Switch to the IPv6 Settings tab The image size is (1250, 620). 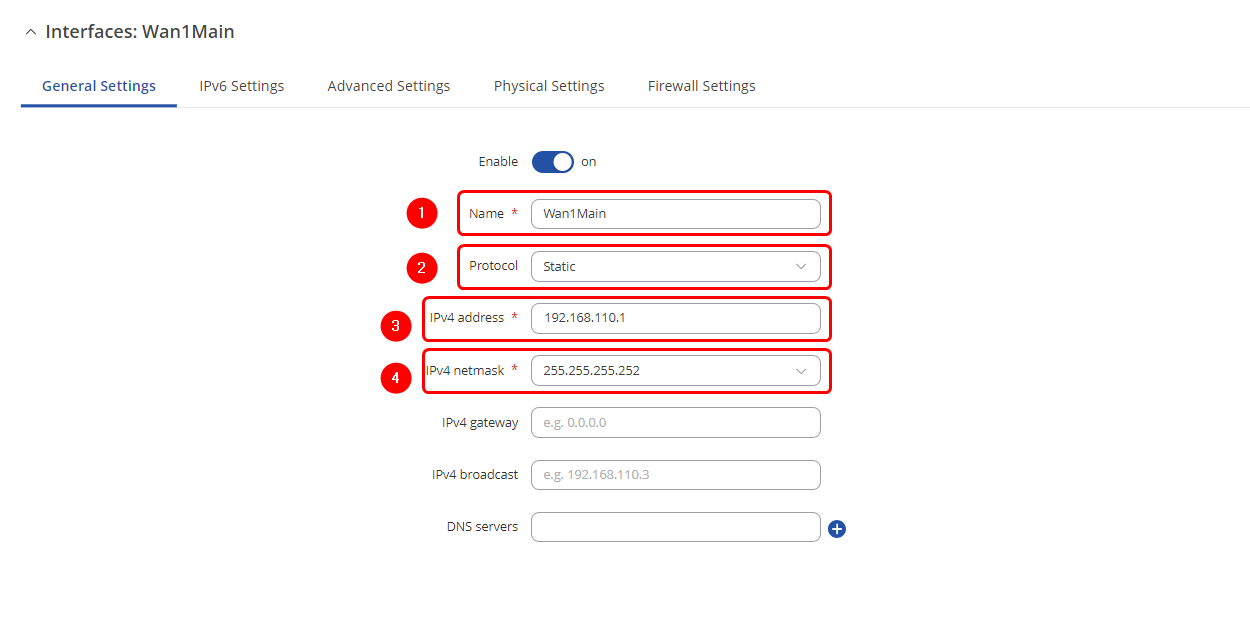click(x=241, y=86)
